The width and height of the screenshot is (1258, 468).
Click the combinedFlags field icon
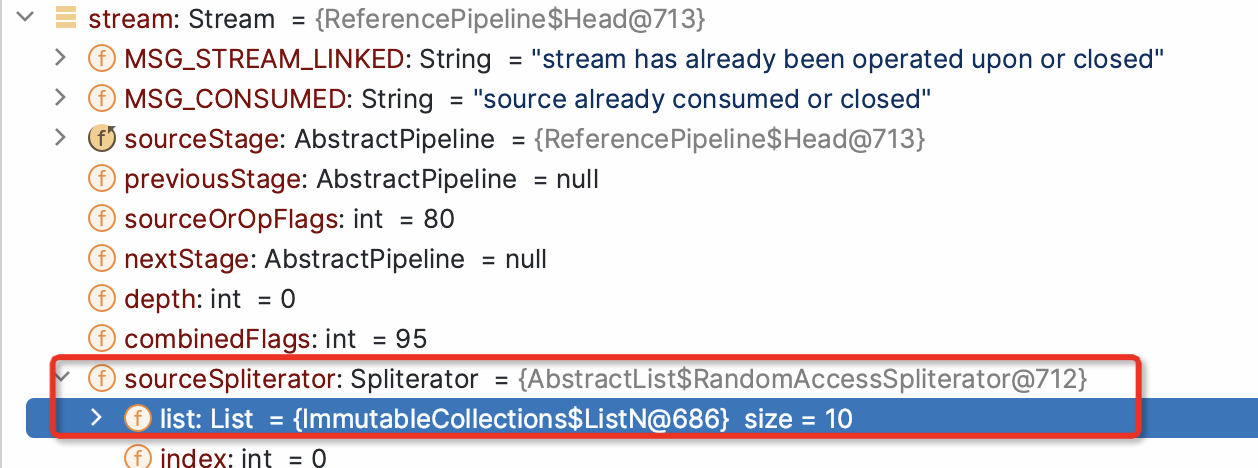pyautogui.click(x=102, y=339)
